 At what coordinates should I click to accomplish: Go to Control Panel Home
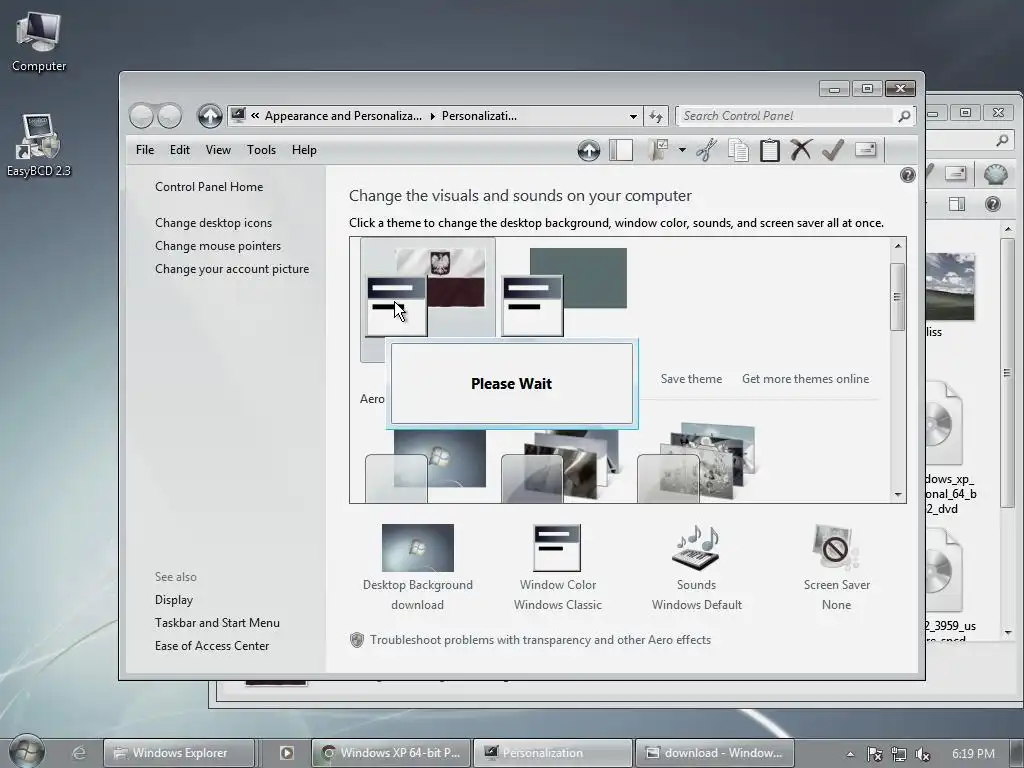click(209, 187)
